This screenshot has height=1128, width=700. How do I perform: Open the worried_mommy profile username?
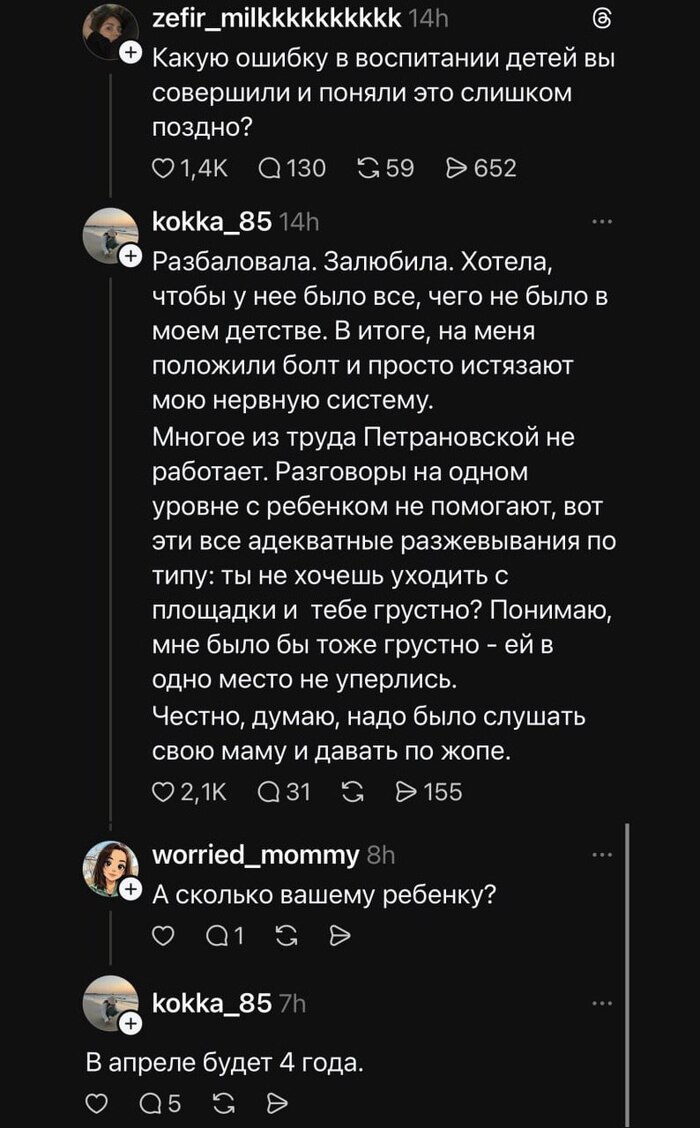coord(254,854)
